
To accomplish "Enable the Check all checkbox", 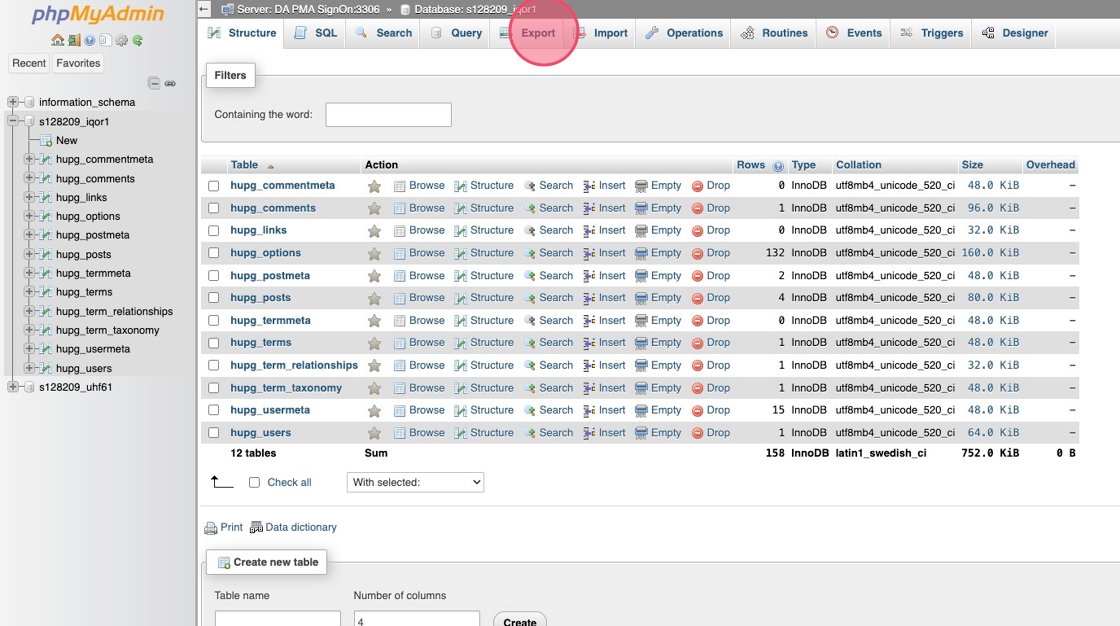I will point(254,482).
